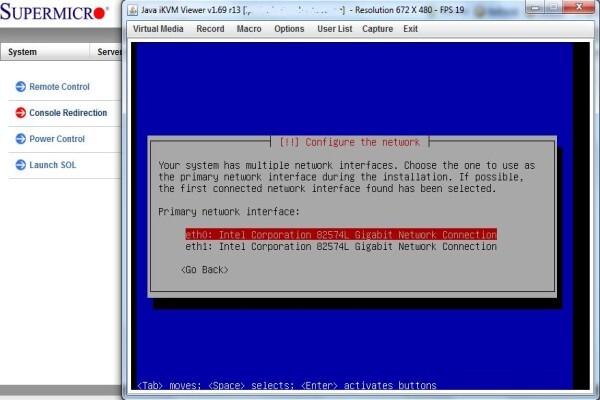Image resolution: width=600 pixels, height=400 pixels.
Task: Open the Remote Control link
Action: [x=59, y=87]
